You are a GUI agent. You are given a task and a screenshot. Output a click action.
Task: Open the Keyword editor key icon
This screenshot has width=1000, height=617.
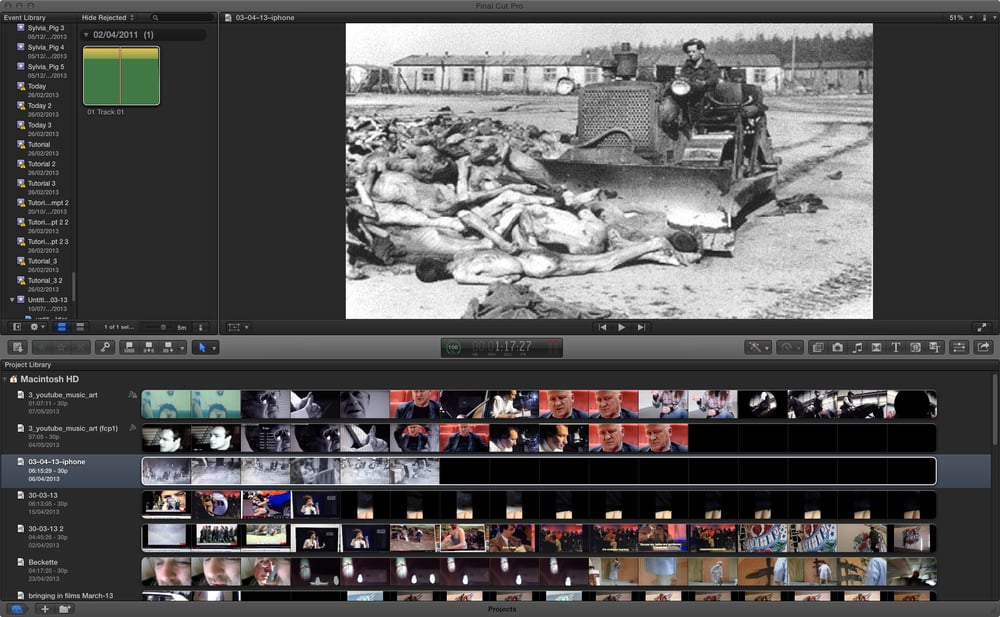click(x=105, y=347)
